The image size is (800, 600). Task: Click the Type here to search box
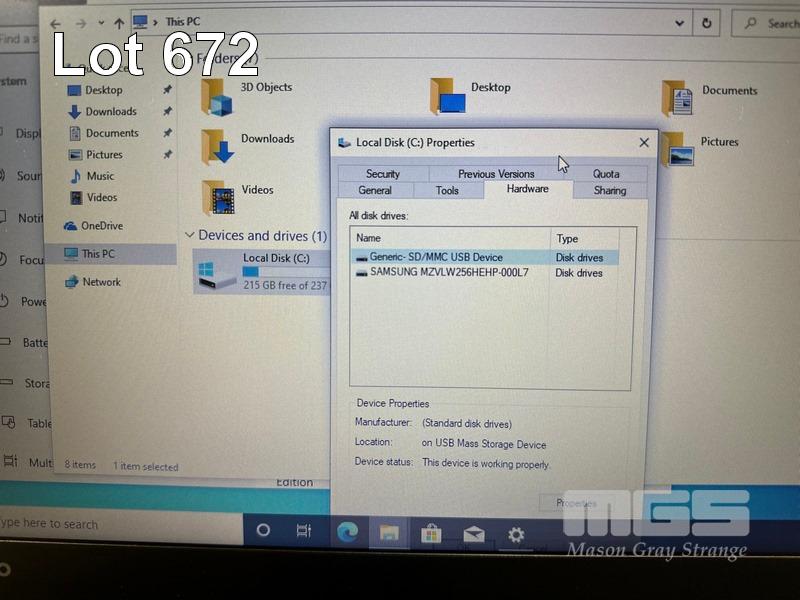[x=100, y=524]
